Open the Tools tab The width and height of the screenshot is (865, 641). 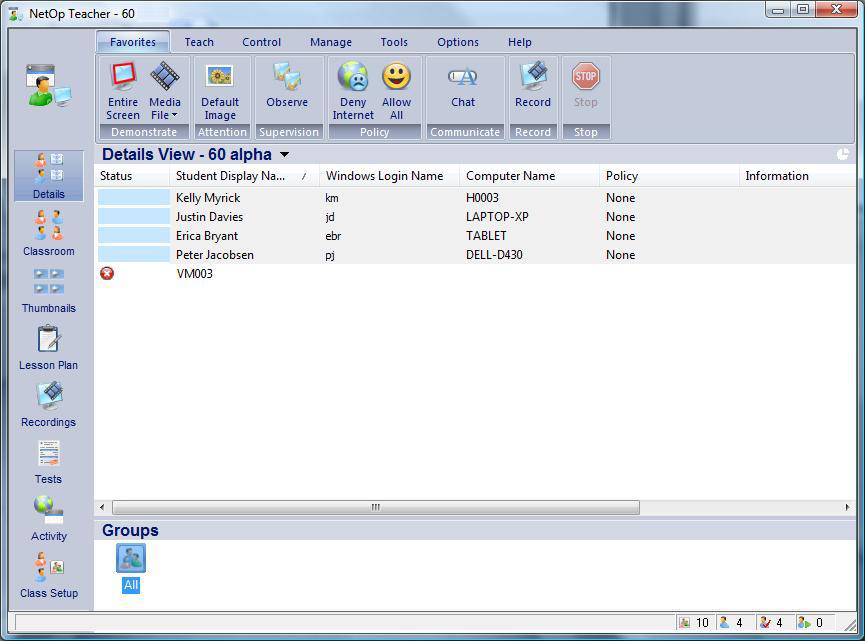coord(394,42)
